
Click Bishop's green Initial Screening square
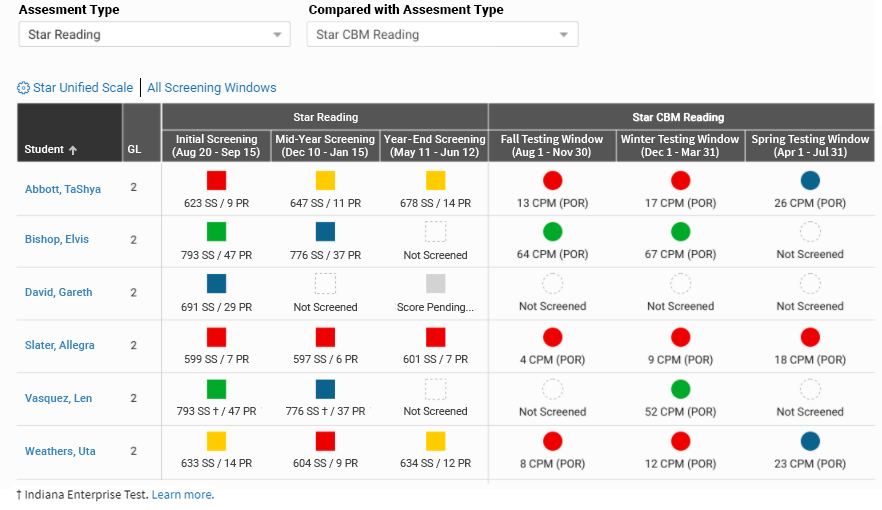[217, 232]
